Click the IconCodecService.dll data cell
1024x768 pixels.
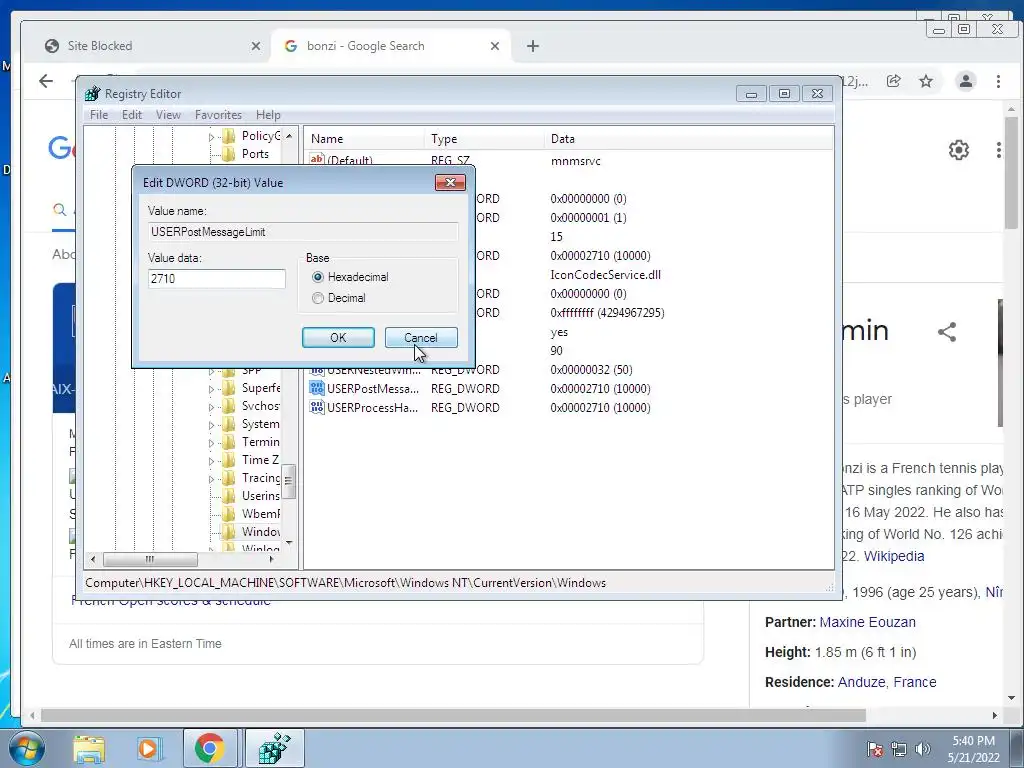605,275
